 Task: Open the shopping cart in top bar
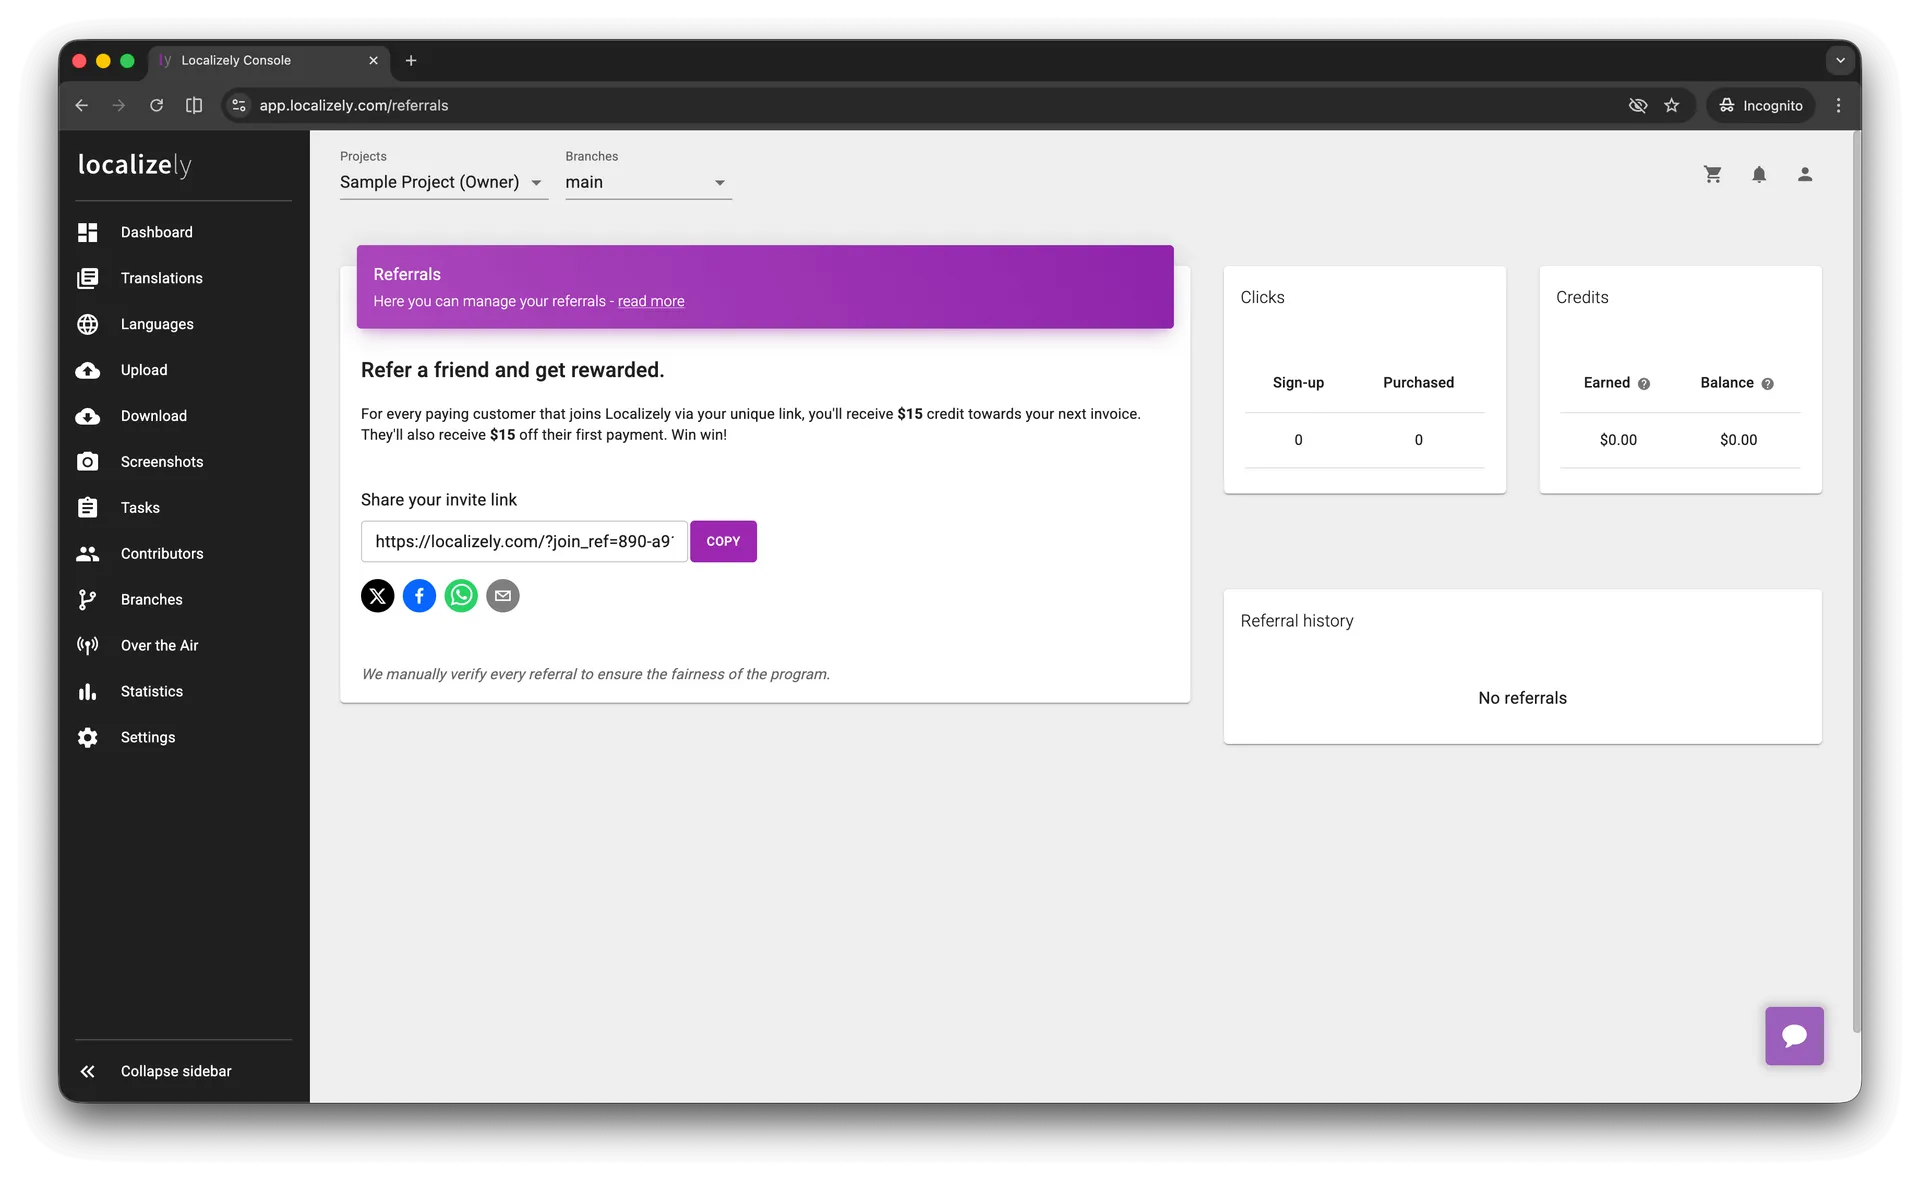coord(1713,174)
